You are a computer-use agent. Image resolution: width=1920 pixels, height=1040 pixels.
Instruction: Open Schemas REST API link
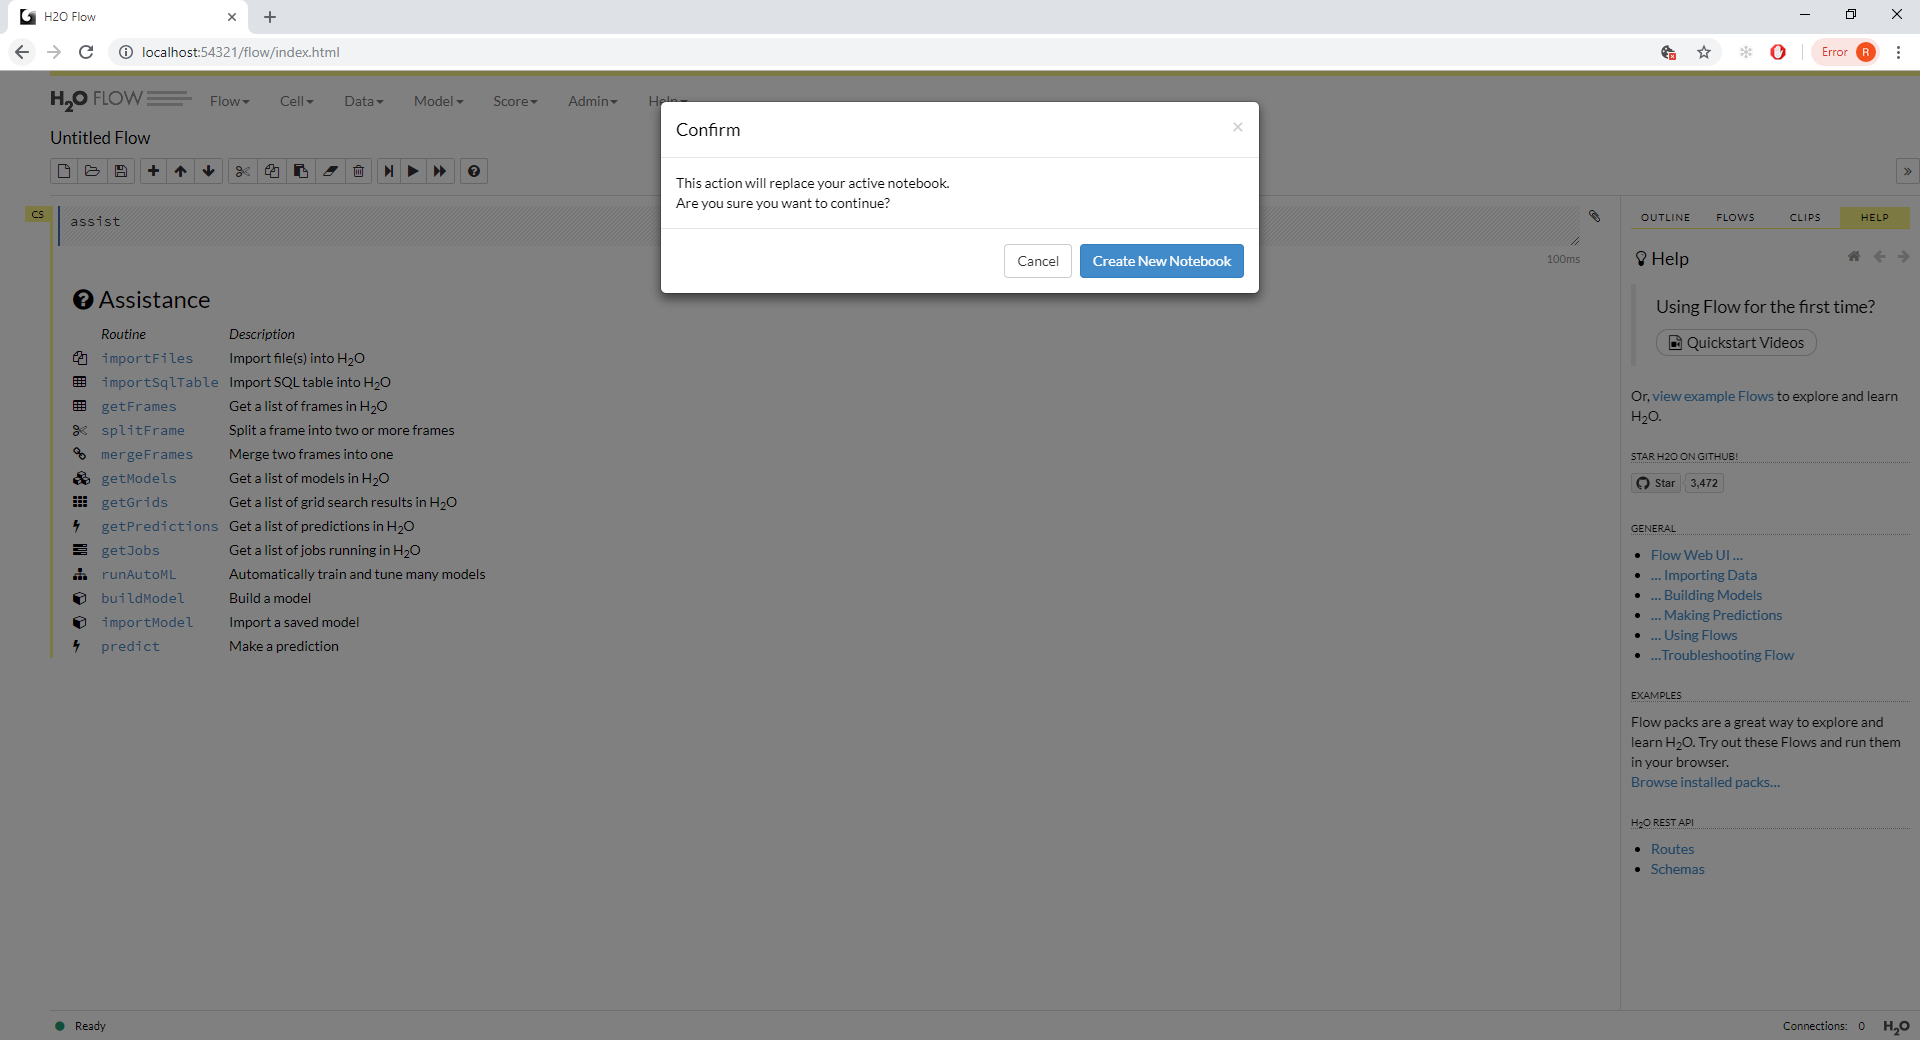coord(1677,869)
